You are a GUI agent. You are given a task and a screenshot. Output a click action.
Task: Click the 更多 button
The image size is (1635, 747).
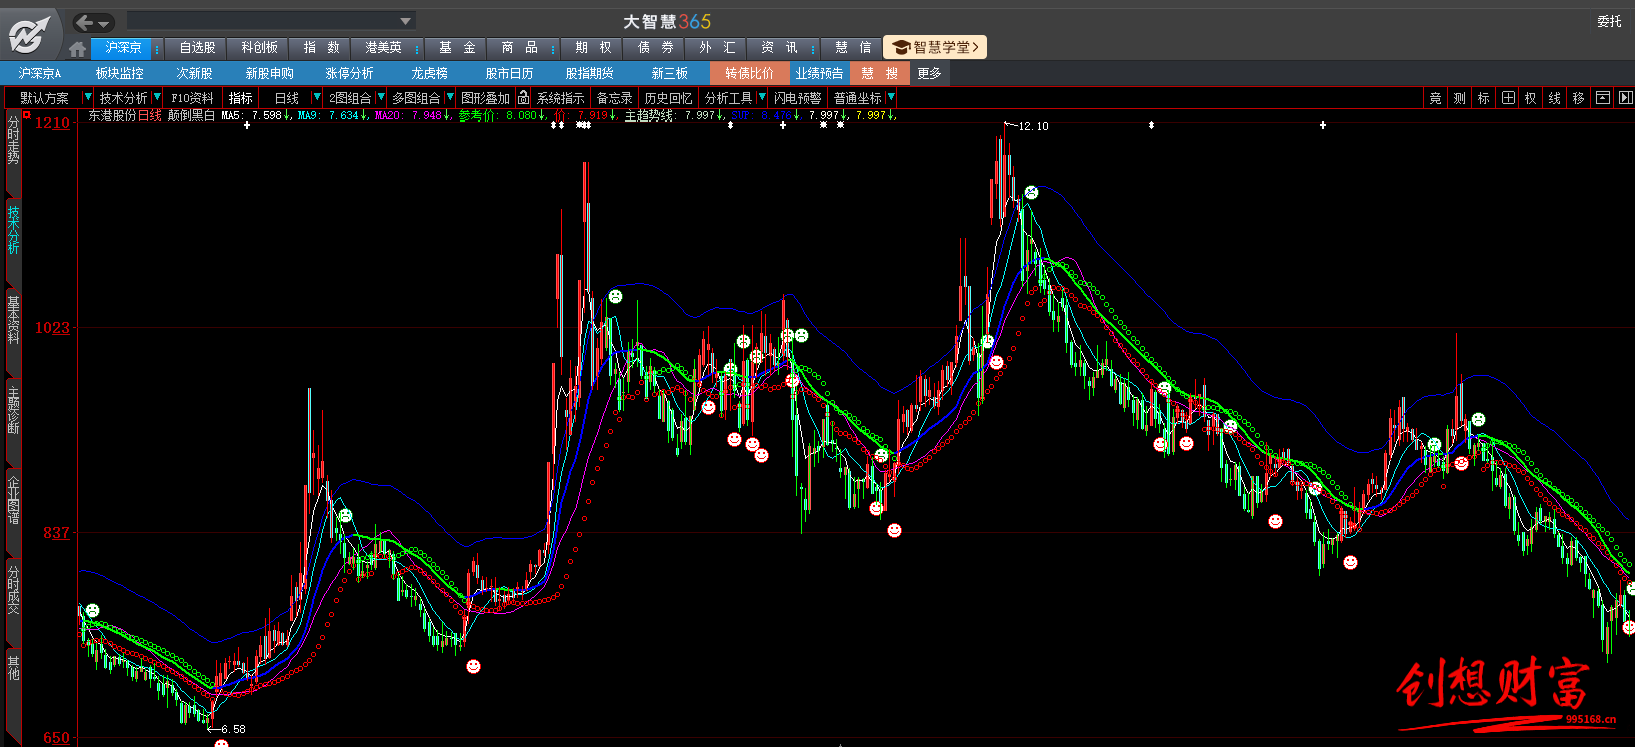pyautogui.click(x=929, y=73)
